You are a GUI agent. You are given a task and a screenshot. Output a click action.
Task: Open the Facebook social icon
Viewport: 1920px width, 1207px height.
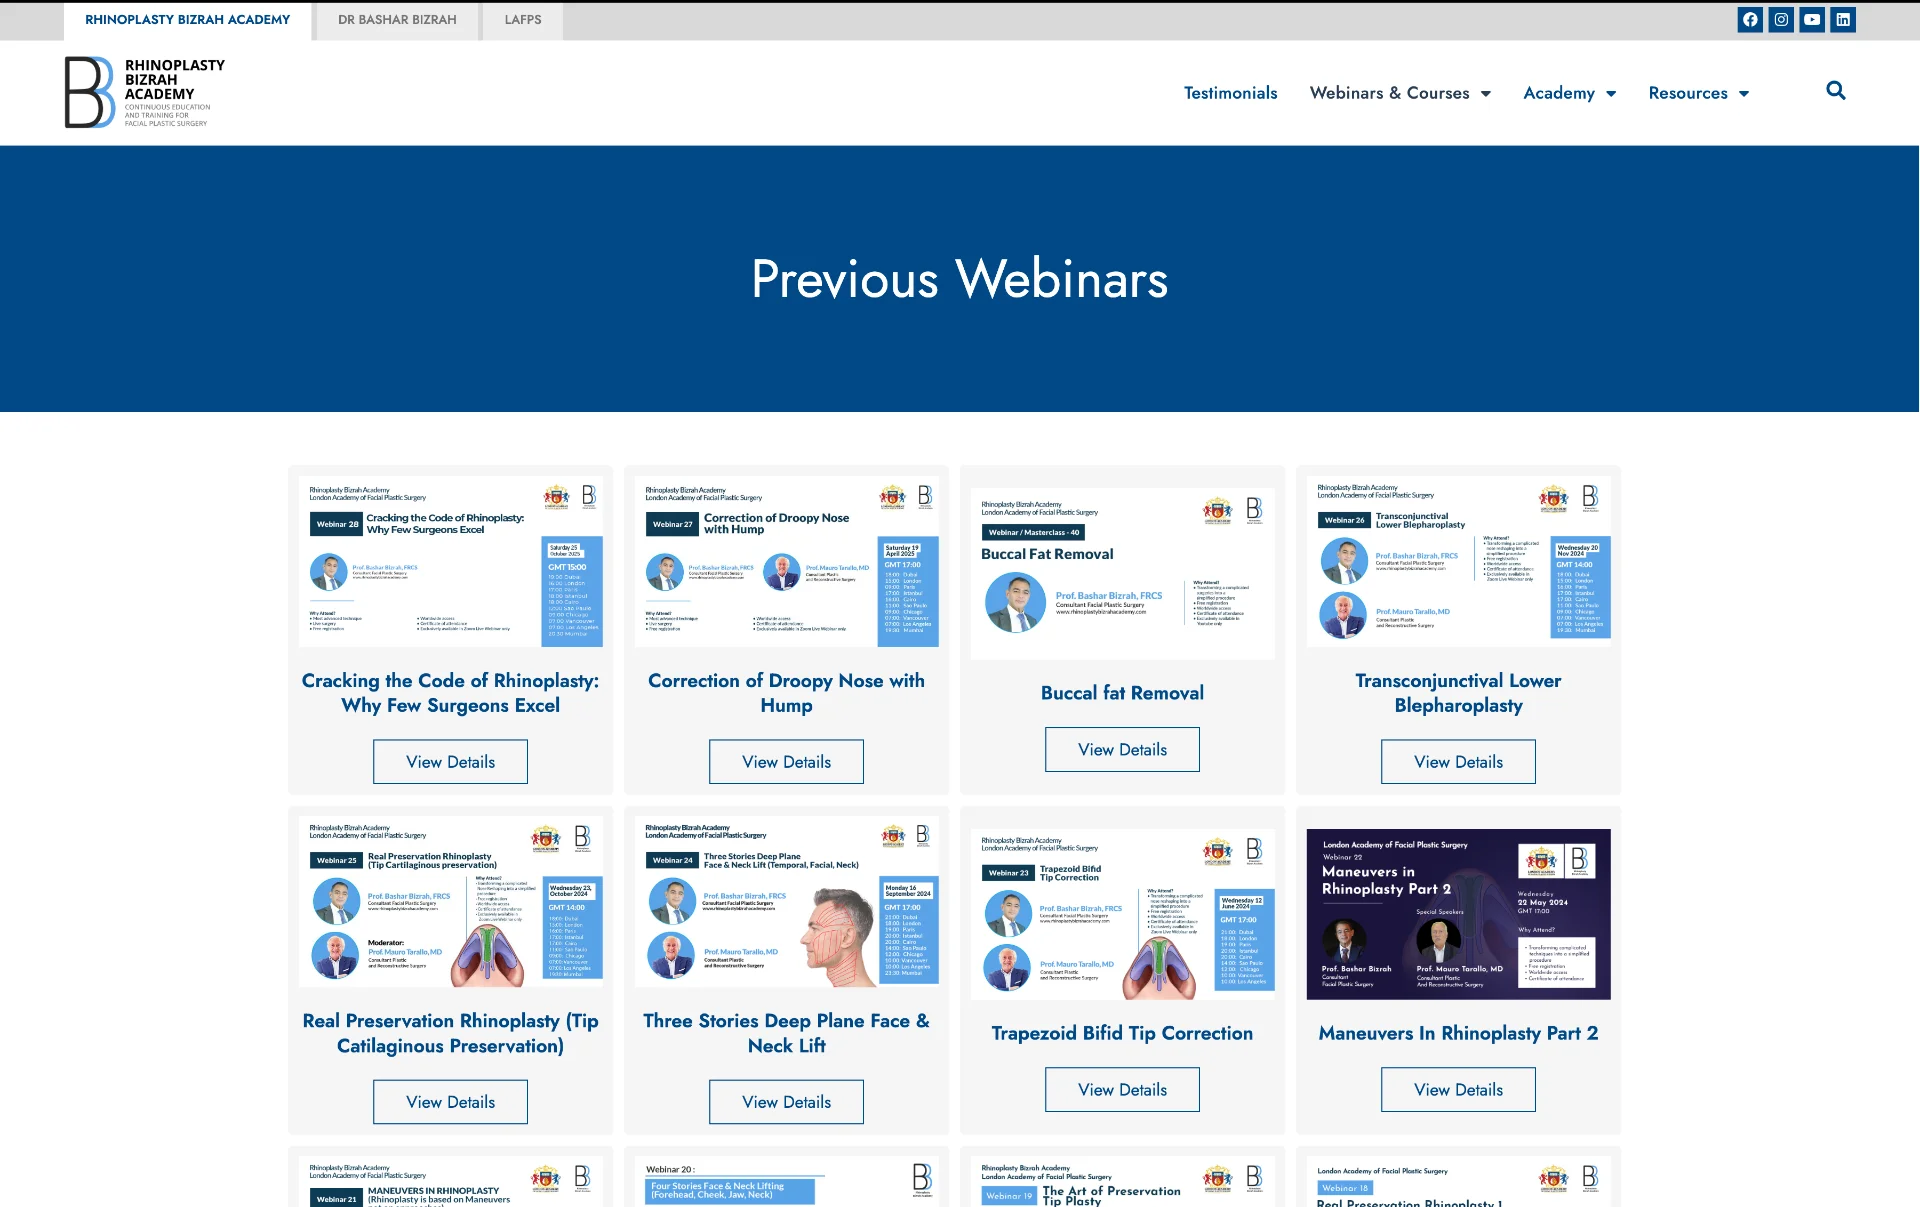click(x=1750, y=19)
